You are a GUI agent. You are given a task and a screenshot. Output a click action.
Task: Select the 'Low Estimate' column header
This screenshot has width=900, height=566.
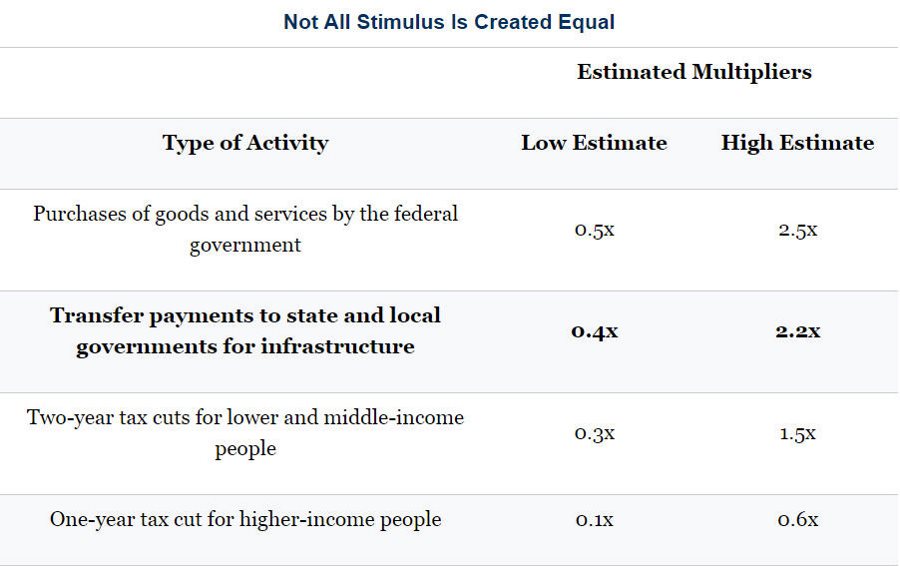[593, 143]
